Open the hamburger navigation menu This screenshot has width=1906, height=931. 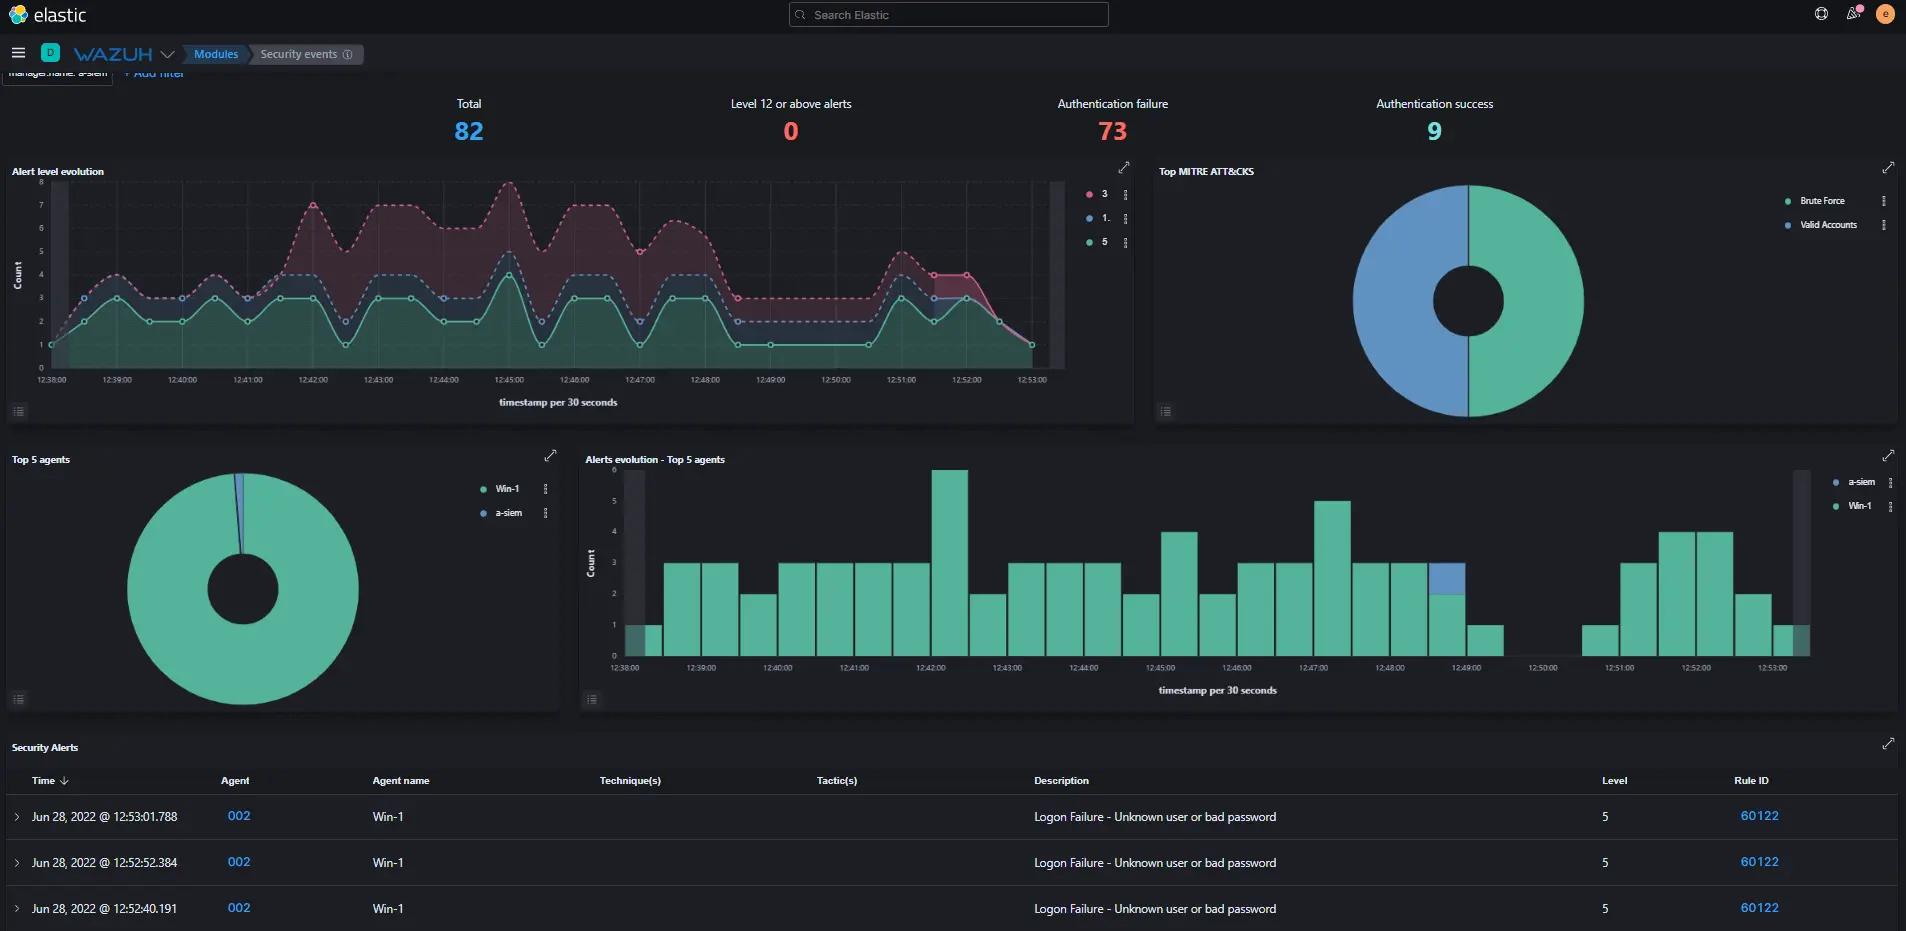click(x=18, y=53)
